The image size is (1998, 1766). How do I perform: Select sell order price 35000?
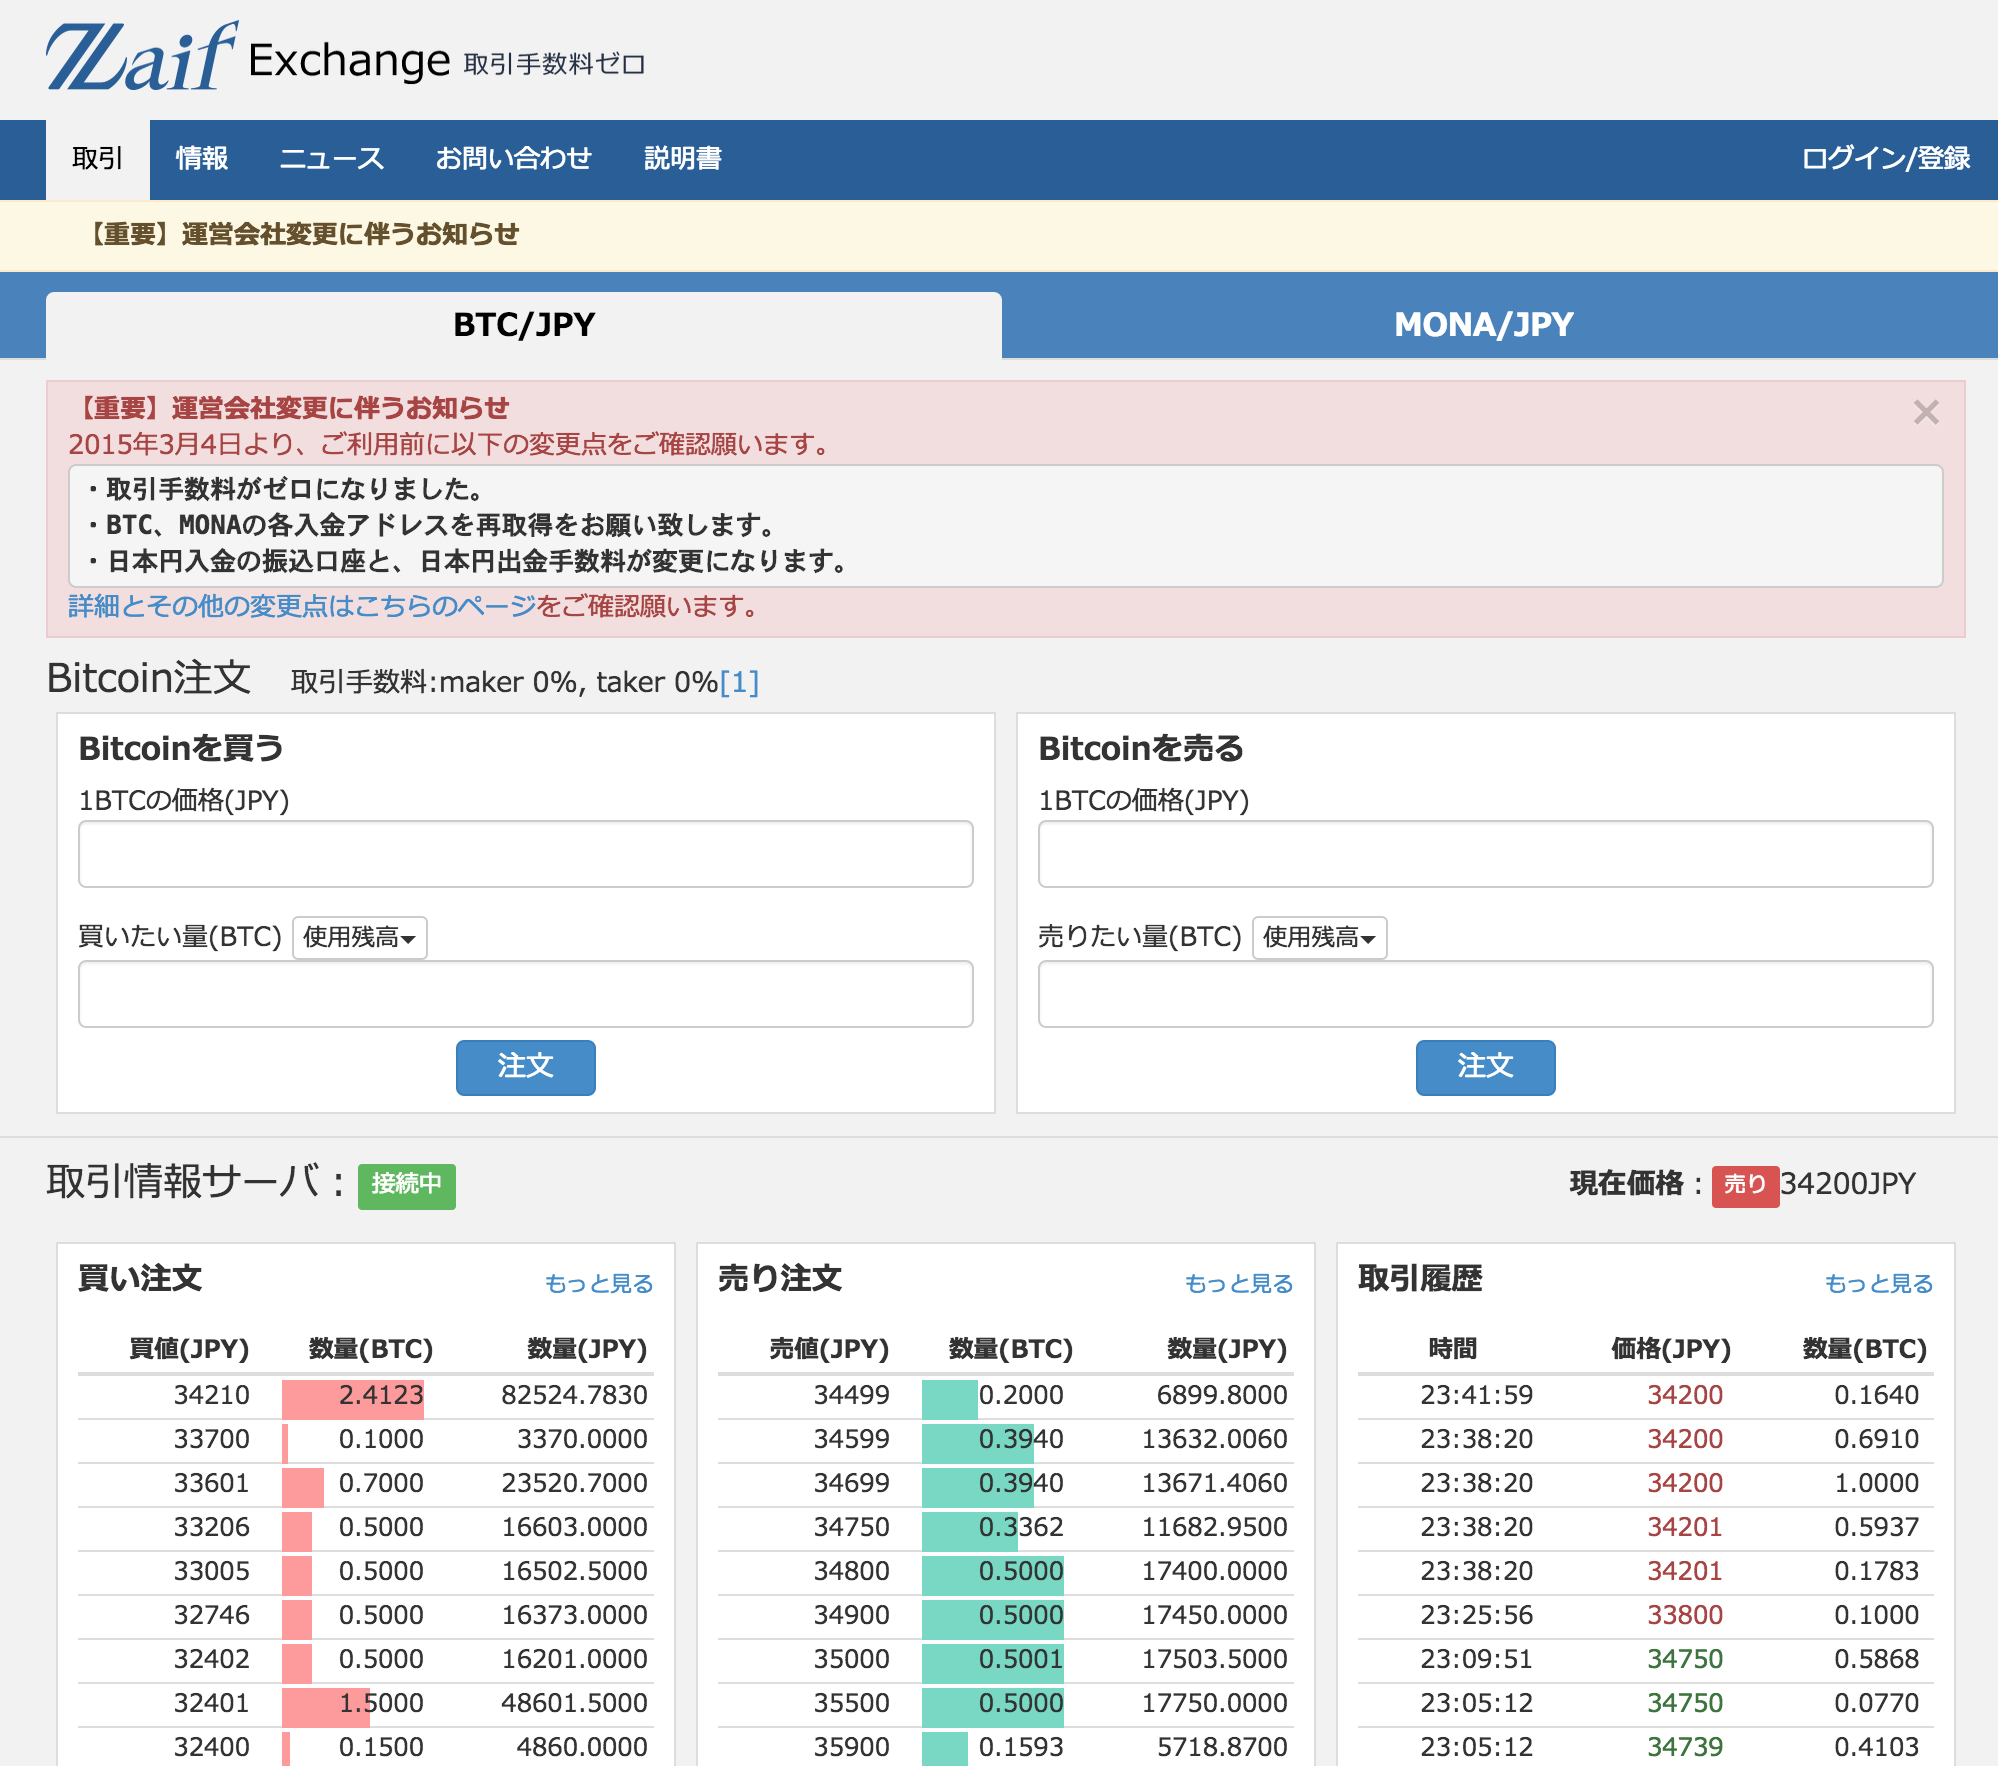[851, 1659]
